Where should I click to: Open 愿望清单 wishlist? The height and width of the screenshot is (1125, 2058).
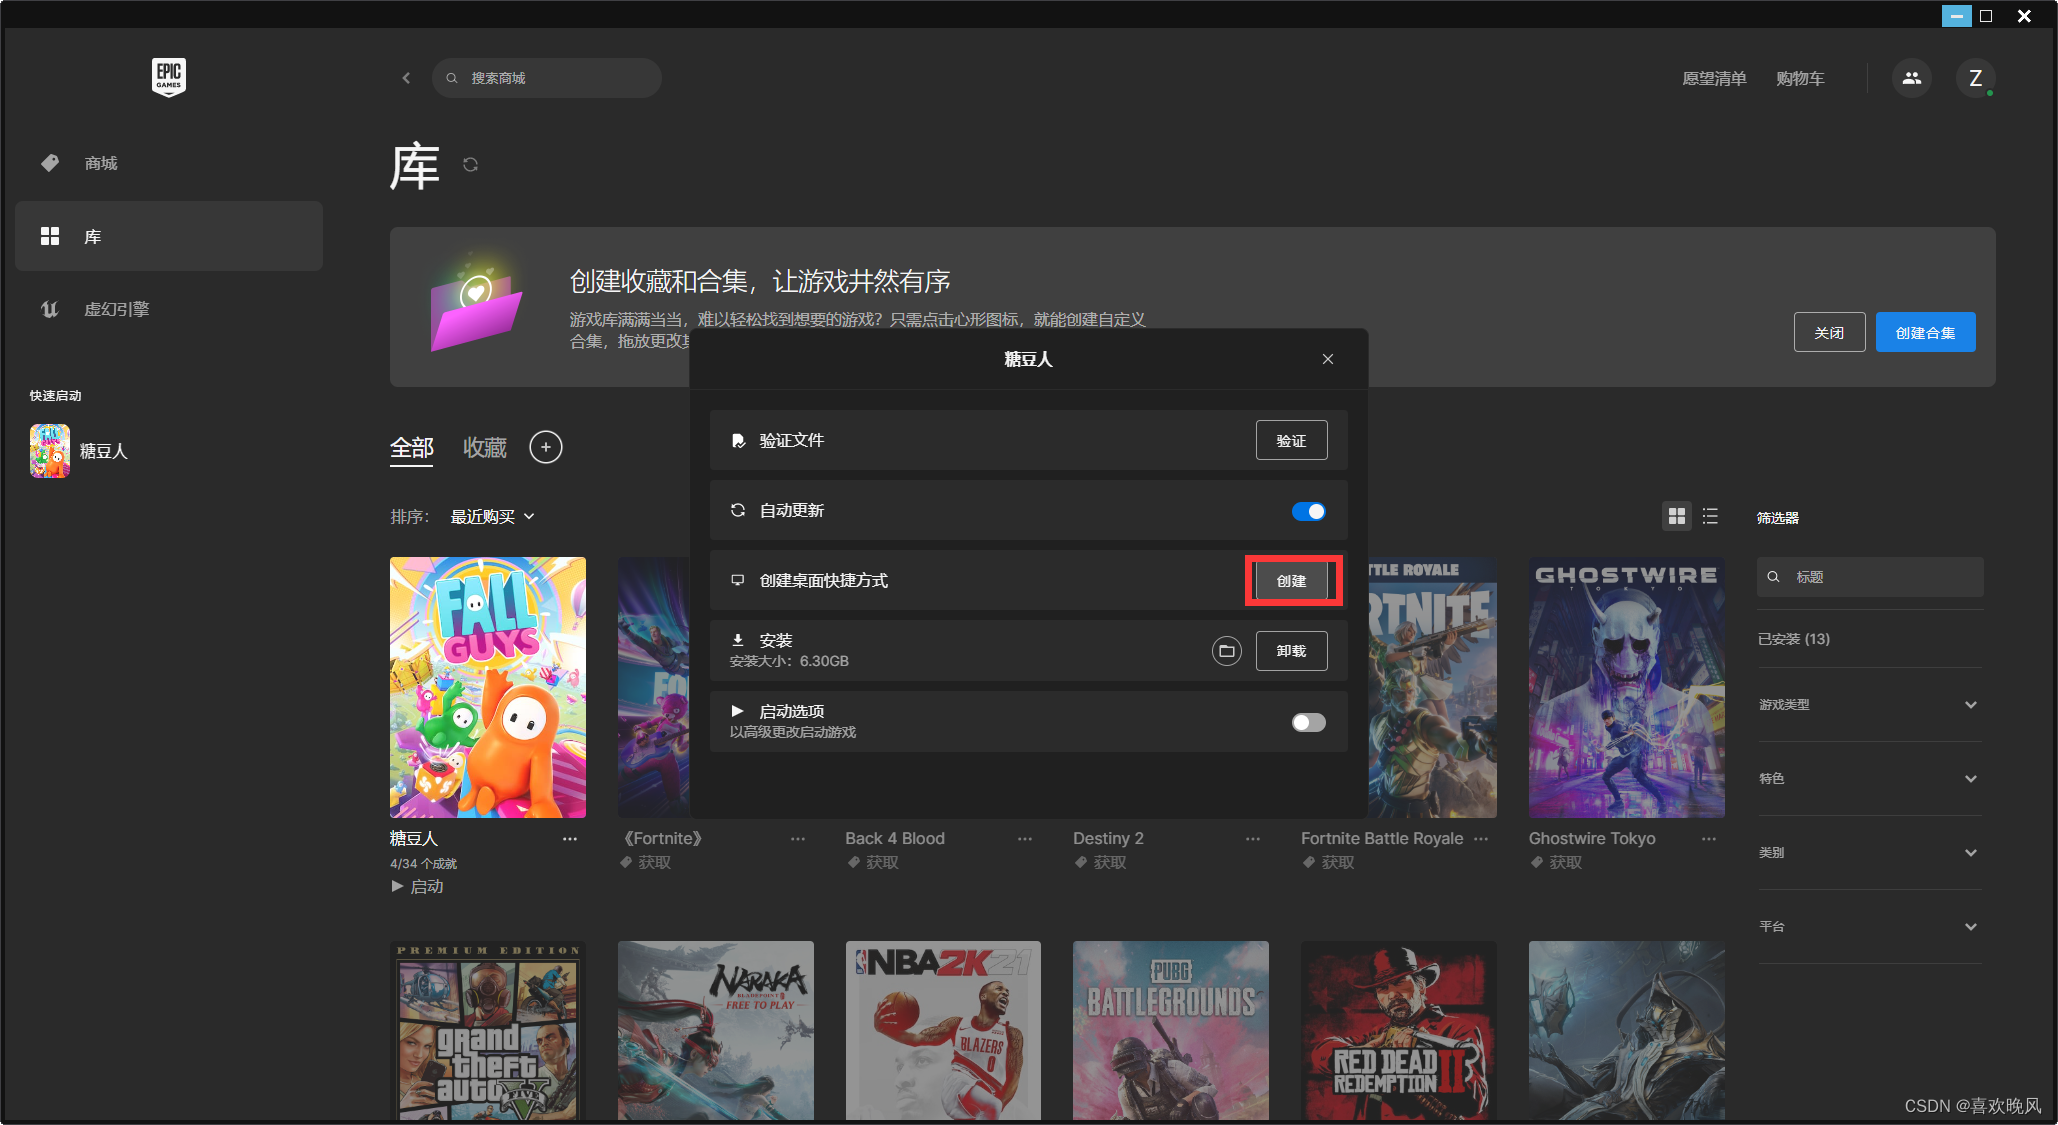[x=1714, y=79]
